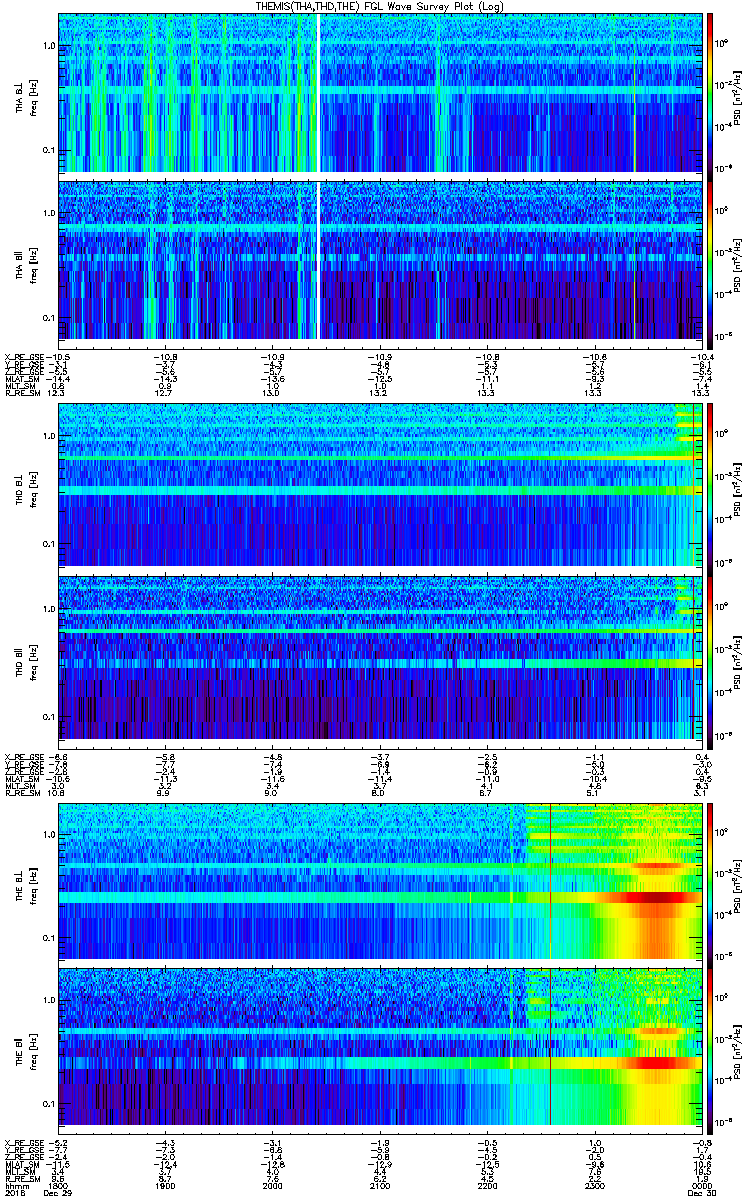750x1200 pixels.
Task: Click the white data gap in THA B⊥
Action: (x=318, y=92)
